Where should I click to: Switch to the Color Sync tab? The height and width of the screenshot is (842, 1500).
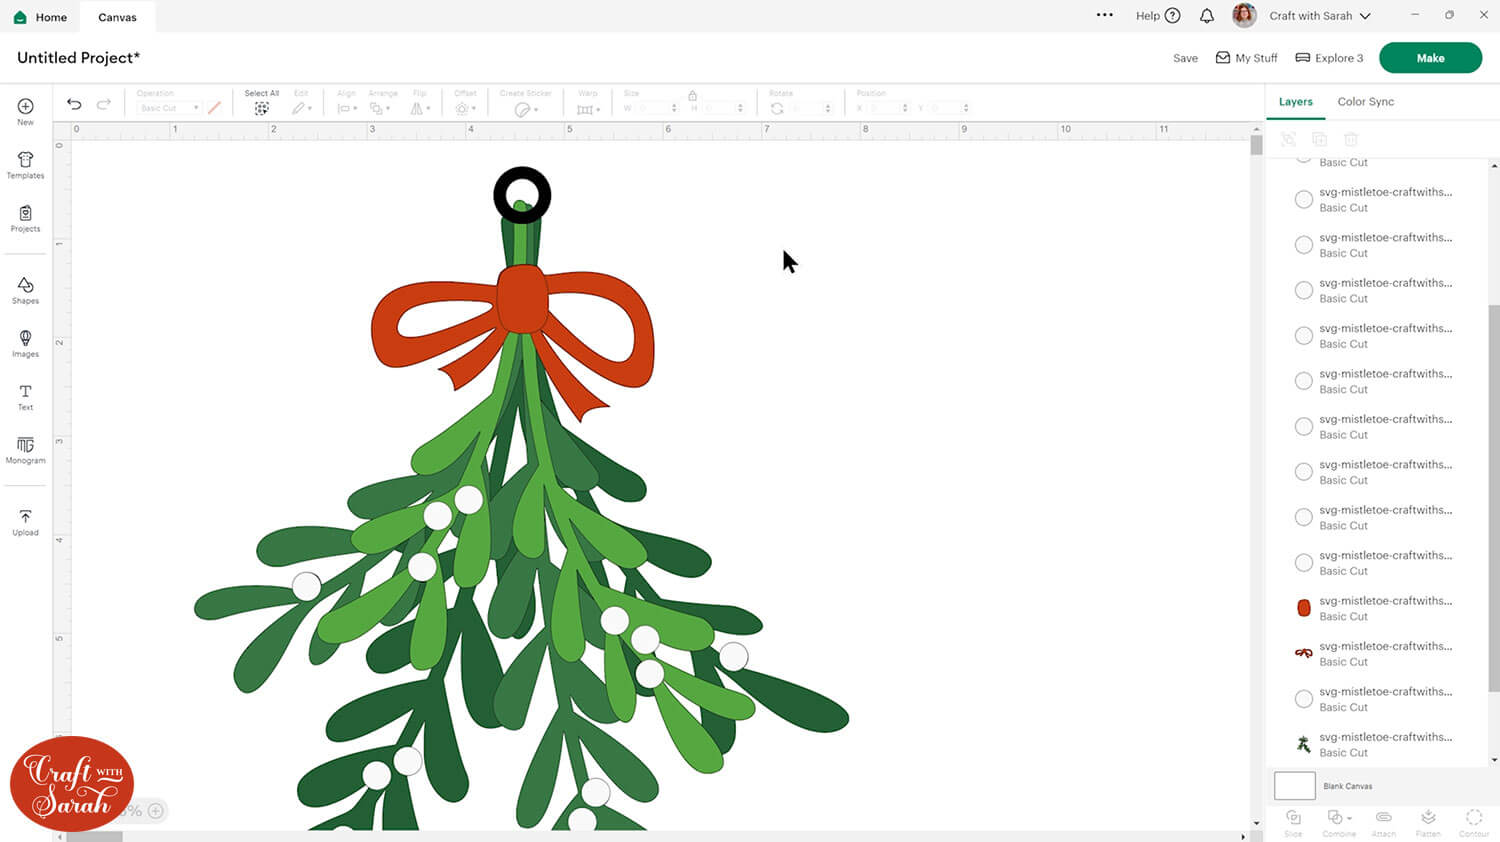click(x=1365, y=102)
